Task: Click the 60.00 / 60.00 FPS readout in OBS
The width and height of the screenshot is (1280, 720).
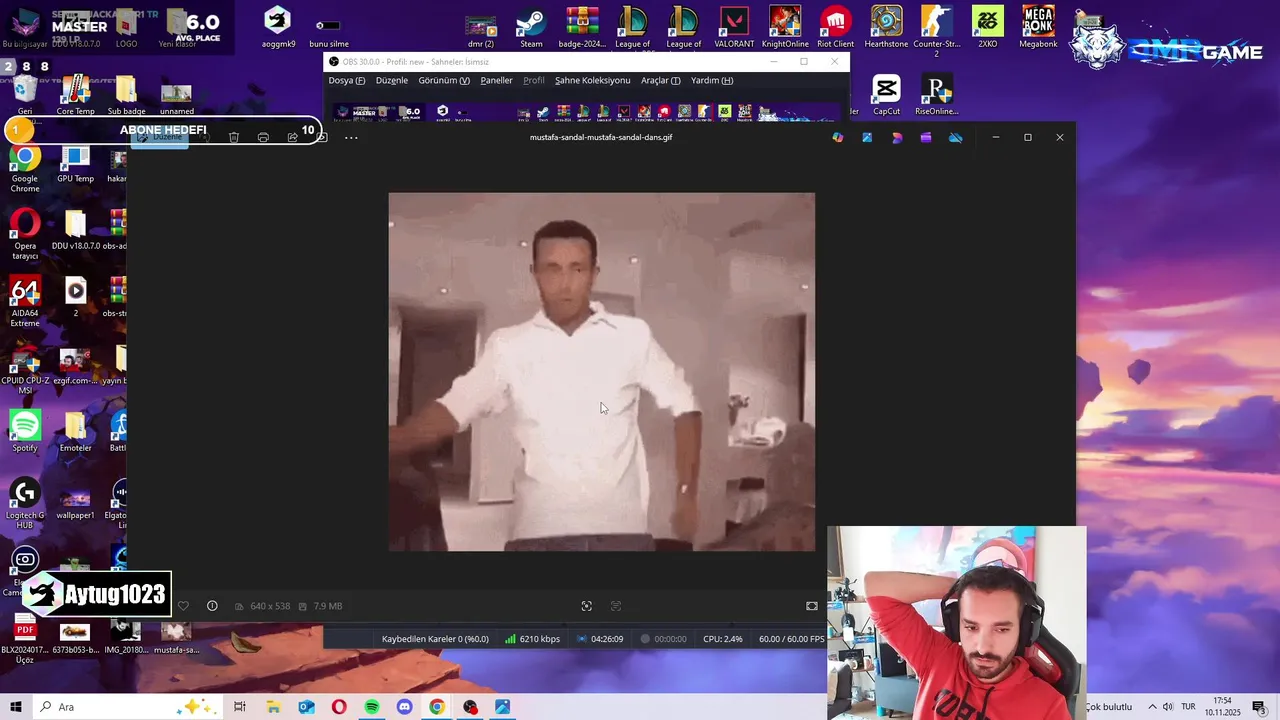Action: (792, 639)
